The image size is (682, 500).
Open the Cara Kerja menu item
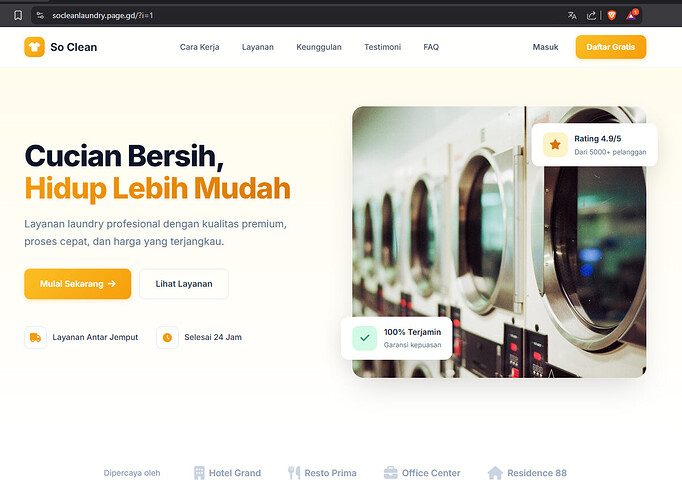(x=200, y=47)
